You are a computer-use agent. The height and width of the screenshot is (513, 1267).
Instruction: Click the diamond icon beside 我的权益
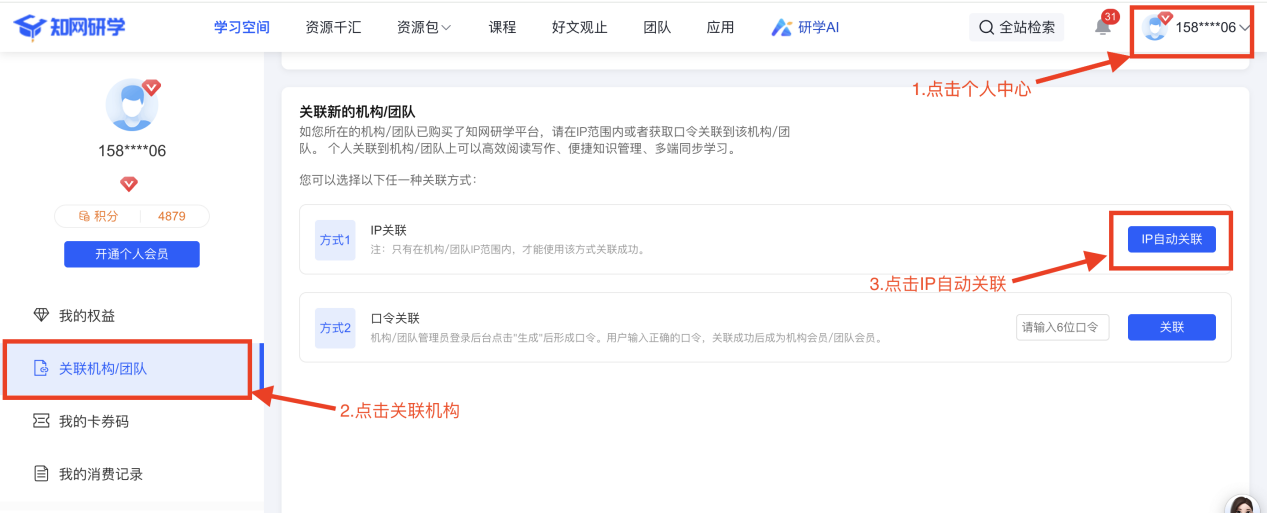pyautogui.click(x=41, y=316)
